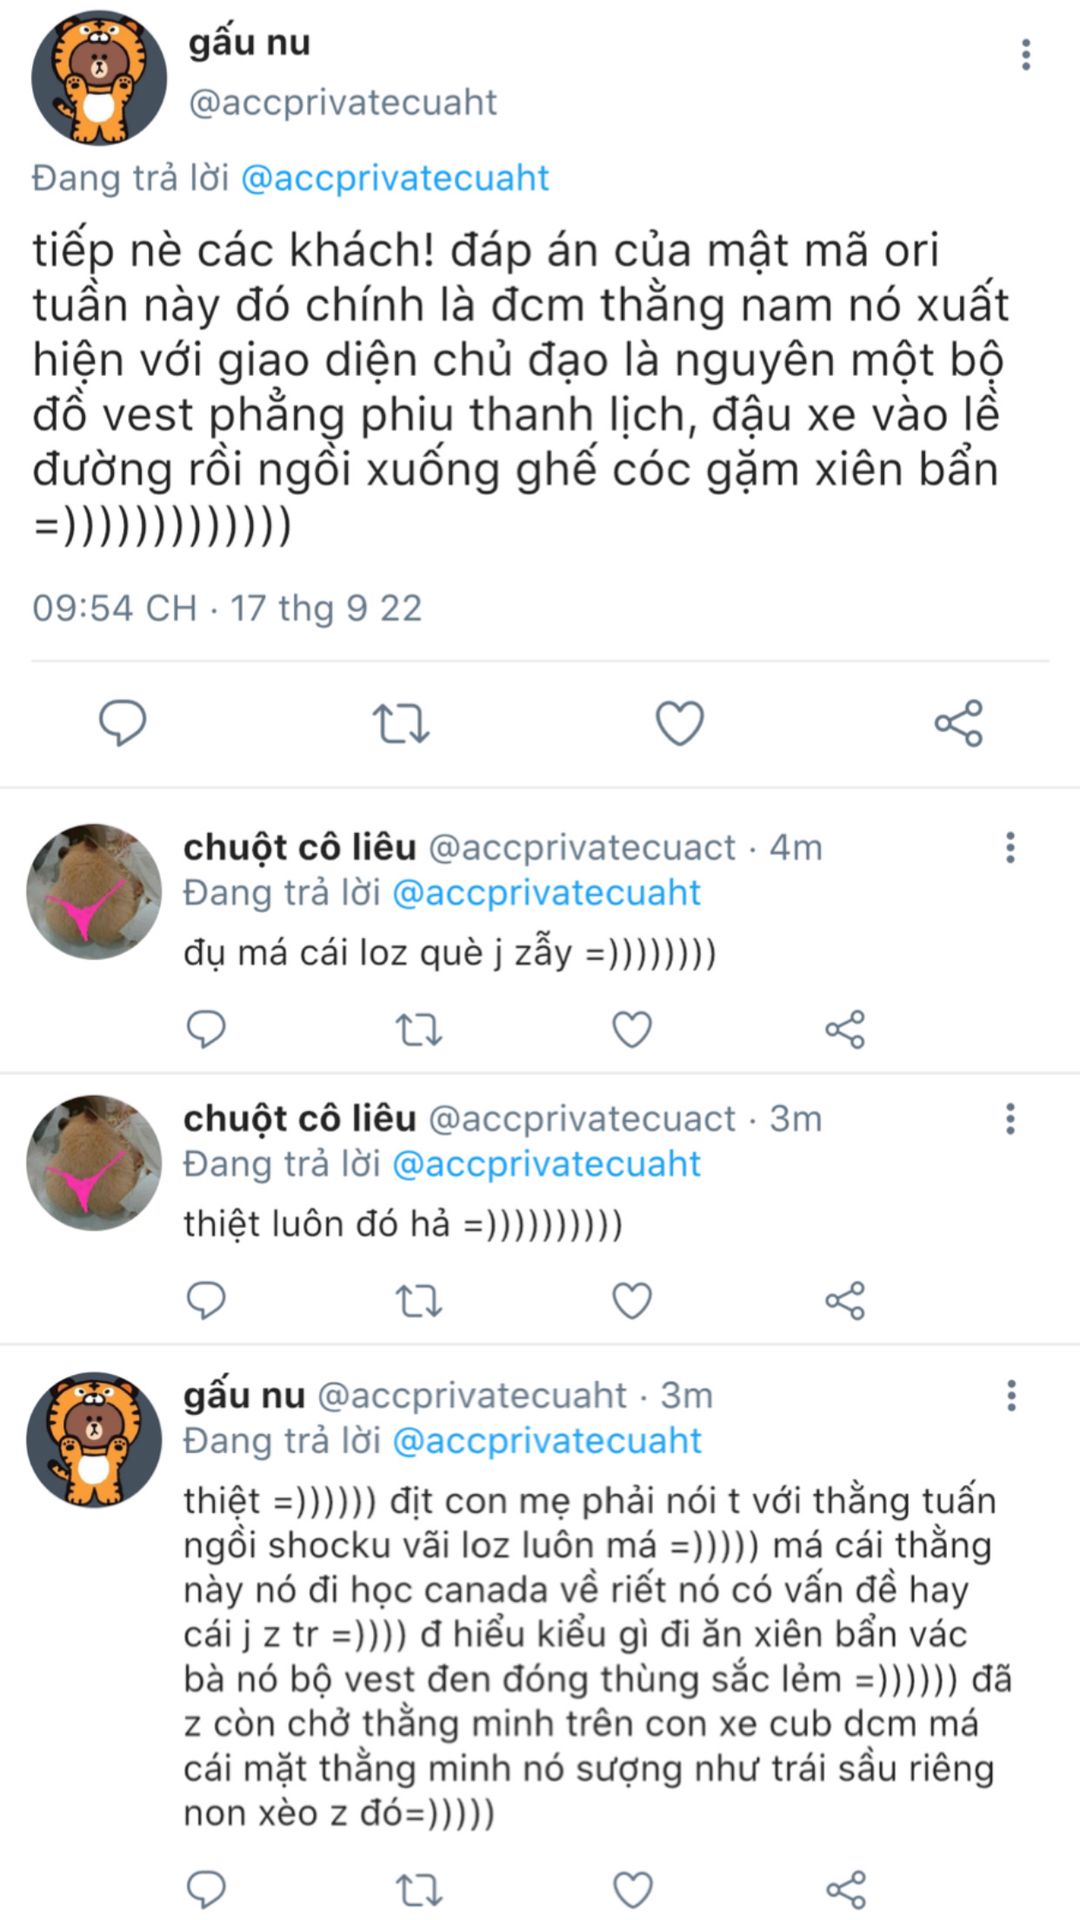1080x1920 pixels.
Task: Open options menu on chuột cô liêu's 4m reply
Action: [1011, 847]
